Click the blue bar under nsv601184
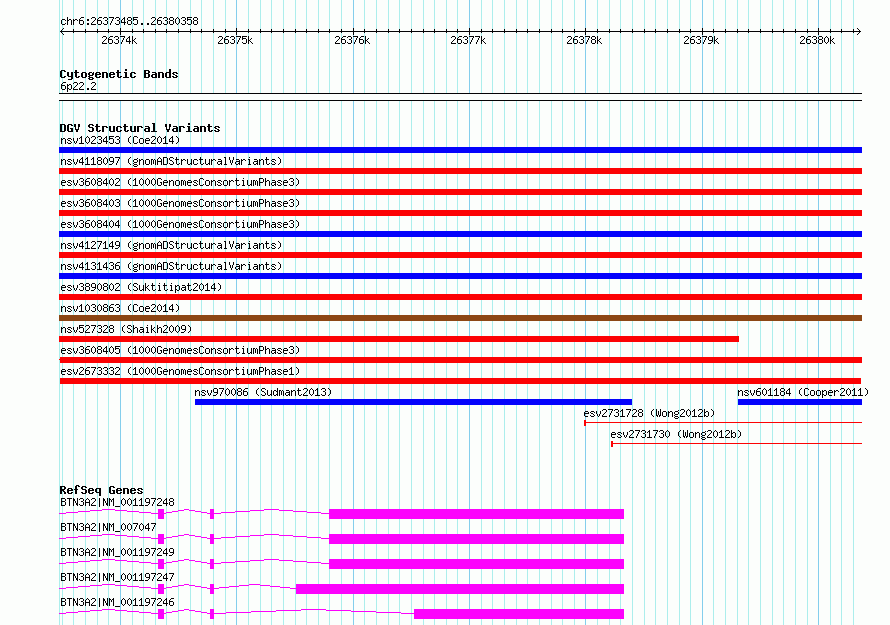 click(800, 402)
